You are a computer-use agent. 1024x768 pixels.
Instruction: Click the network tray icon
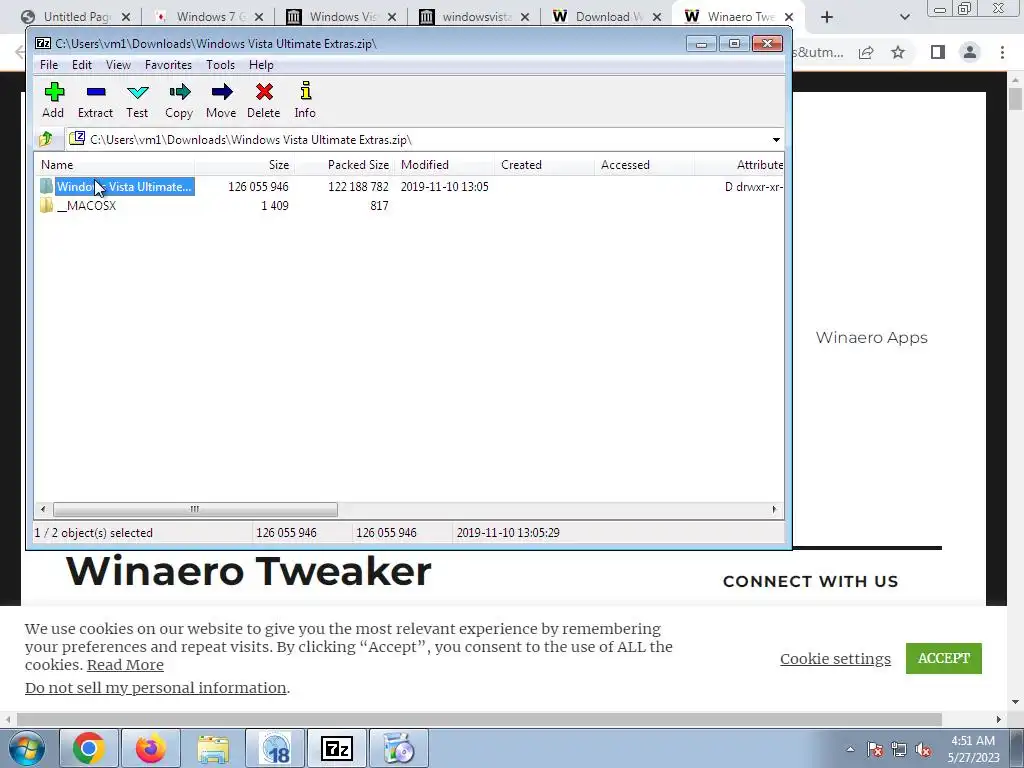[x=899, y=750]
